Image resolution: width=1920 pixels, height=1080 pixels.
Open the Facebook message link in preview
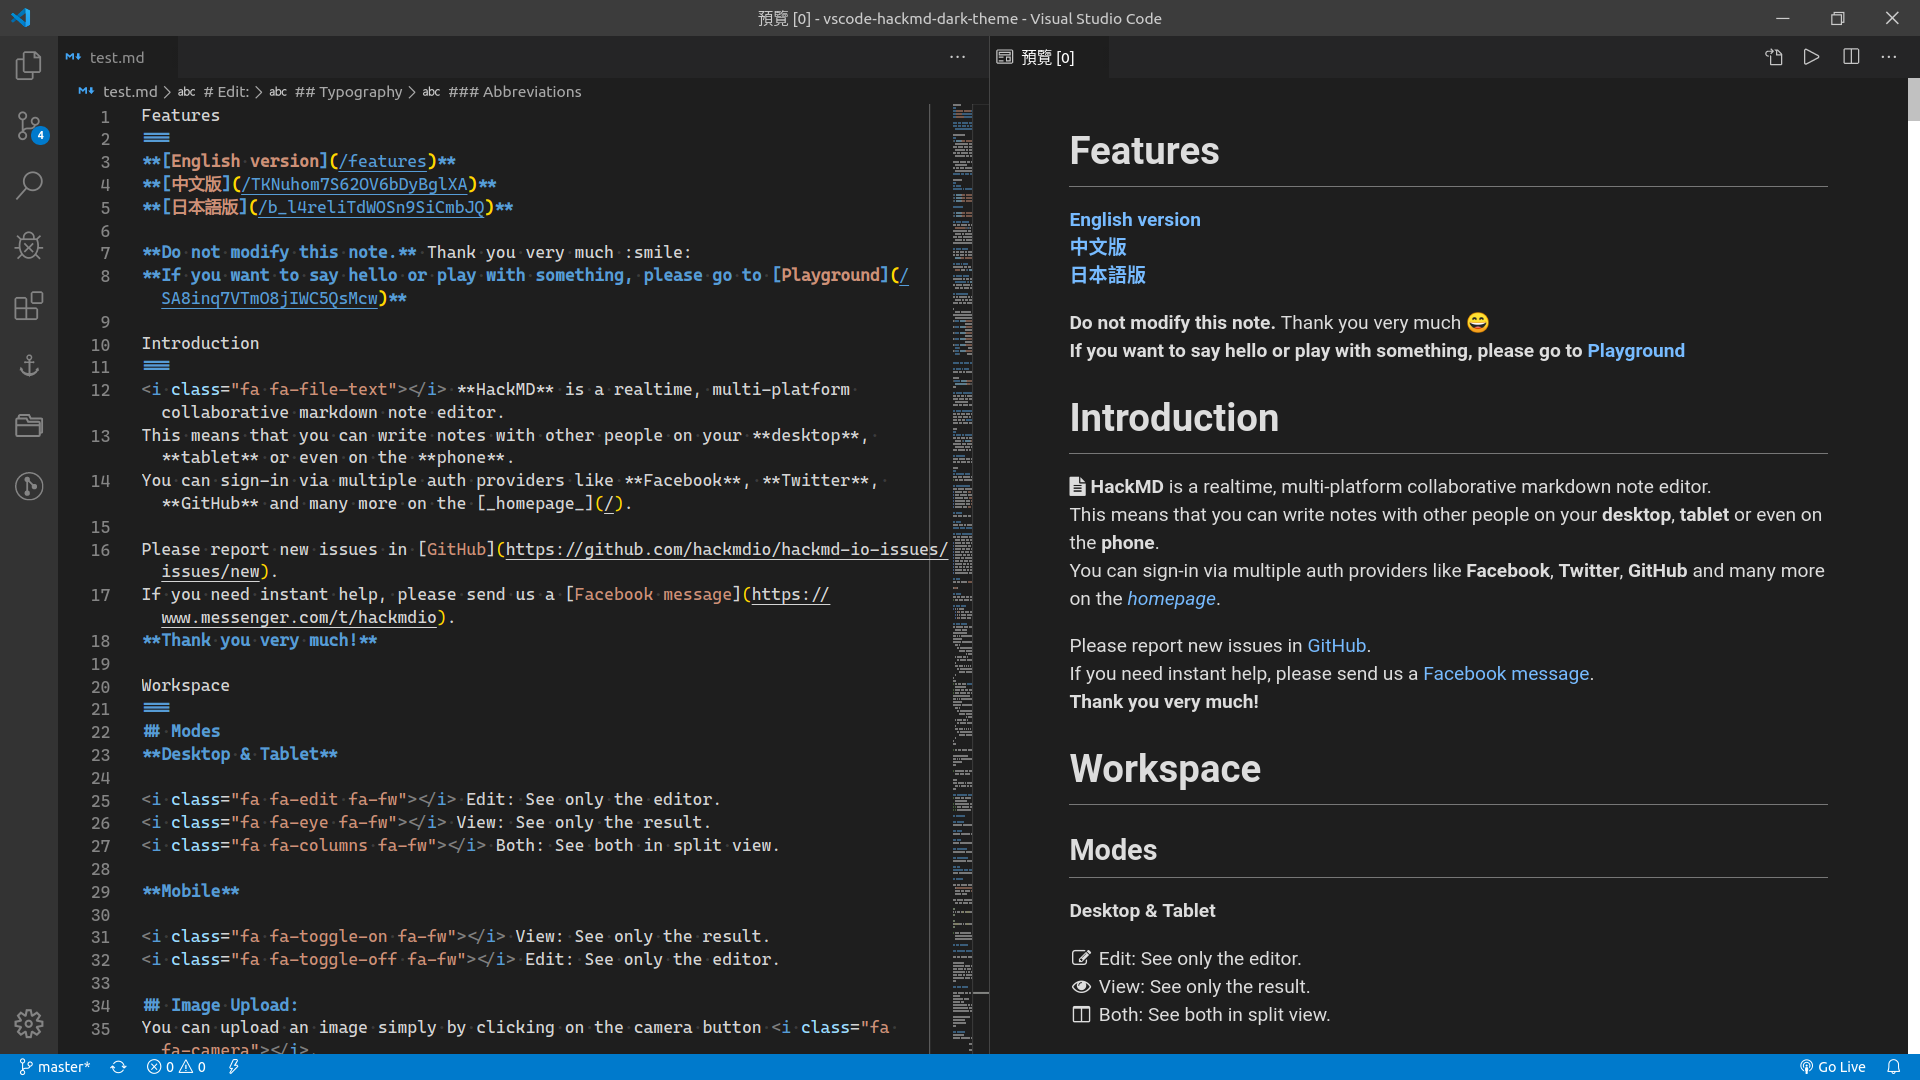point(1505,674)
